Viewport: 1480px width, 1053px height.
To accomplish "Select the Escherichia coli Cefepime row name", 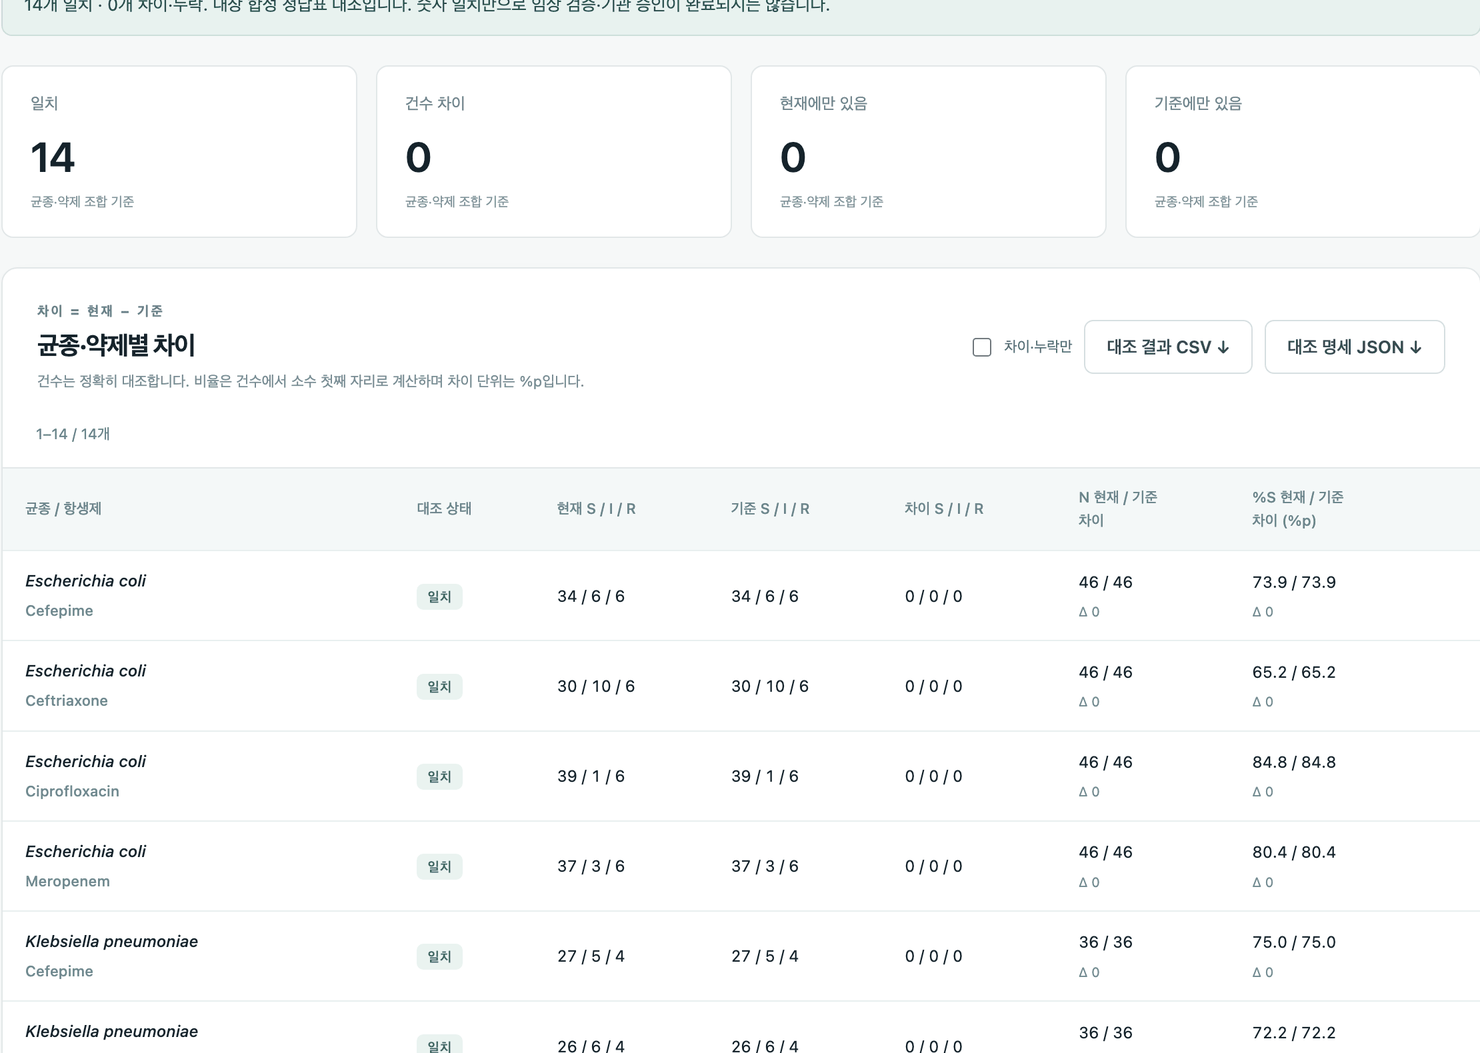I will (x=86, y=595).
